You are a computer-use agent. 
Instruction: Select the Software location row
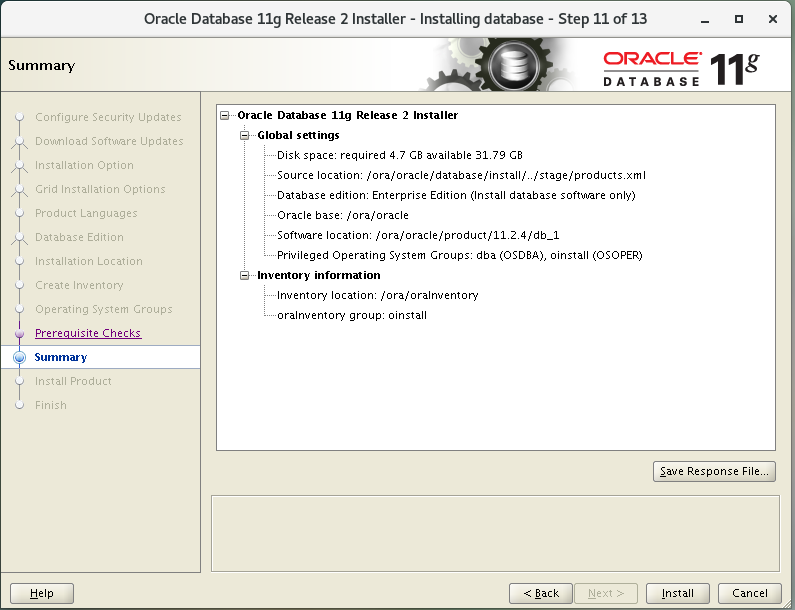tap(418, 235)
